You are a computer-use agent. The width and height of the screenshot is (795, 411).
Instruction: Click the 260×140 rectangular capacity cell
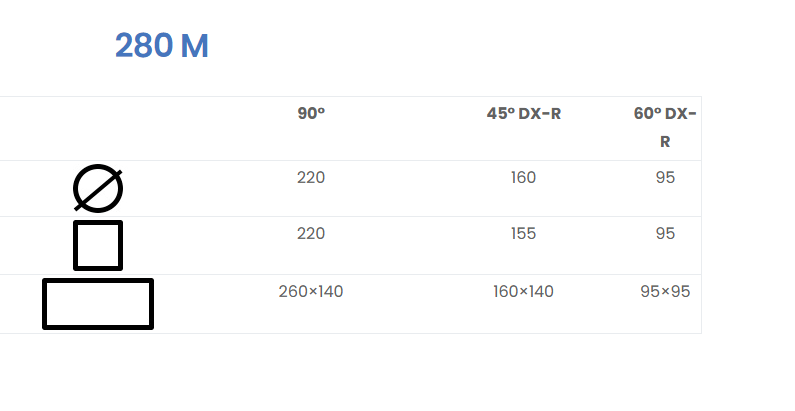(x=311, y=291)
